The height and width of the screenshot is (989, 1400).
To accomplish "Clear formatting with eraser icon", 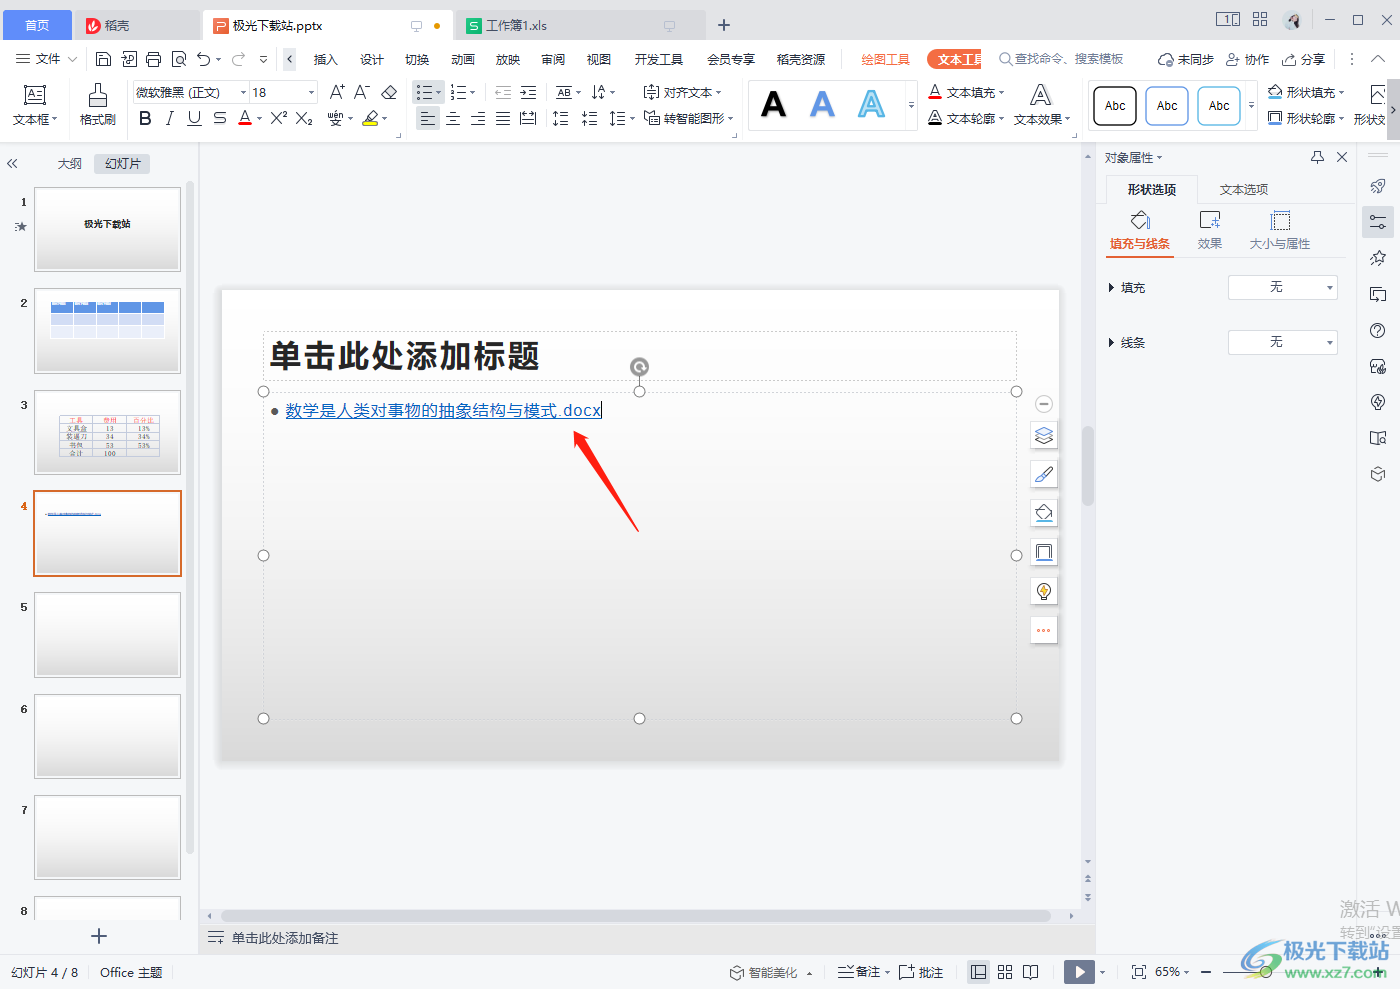I will pyautogui.click(x=389, y=92).
